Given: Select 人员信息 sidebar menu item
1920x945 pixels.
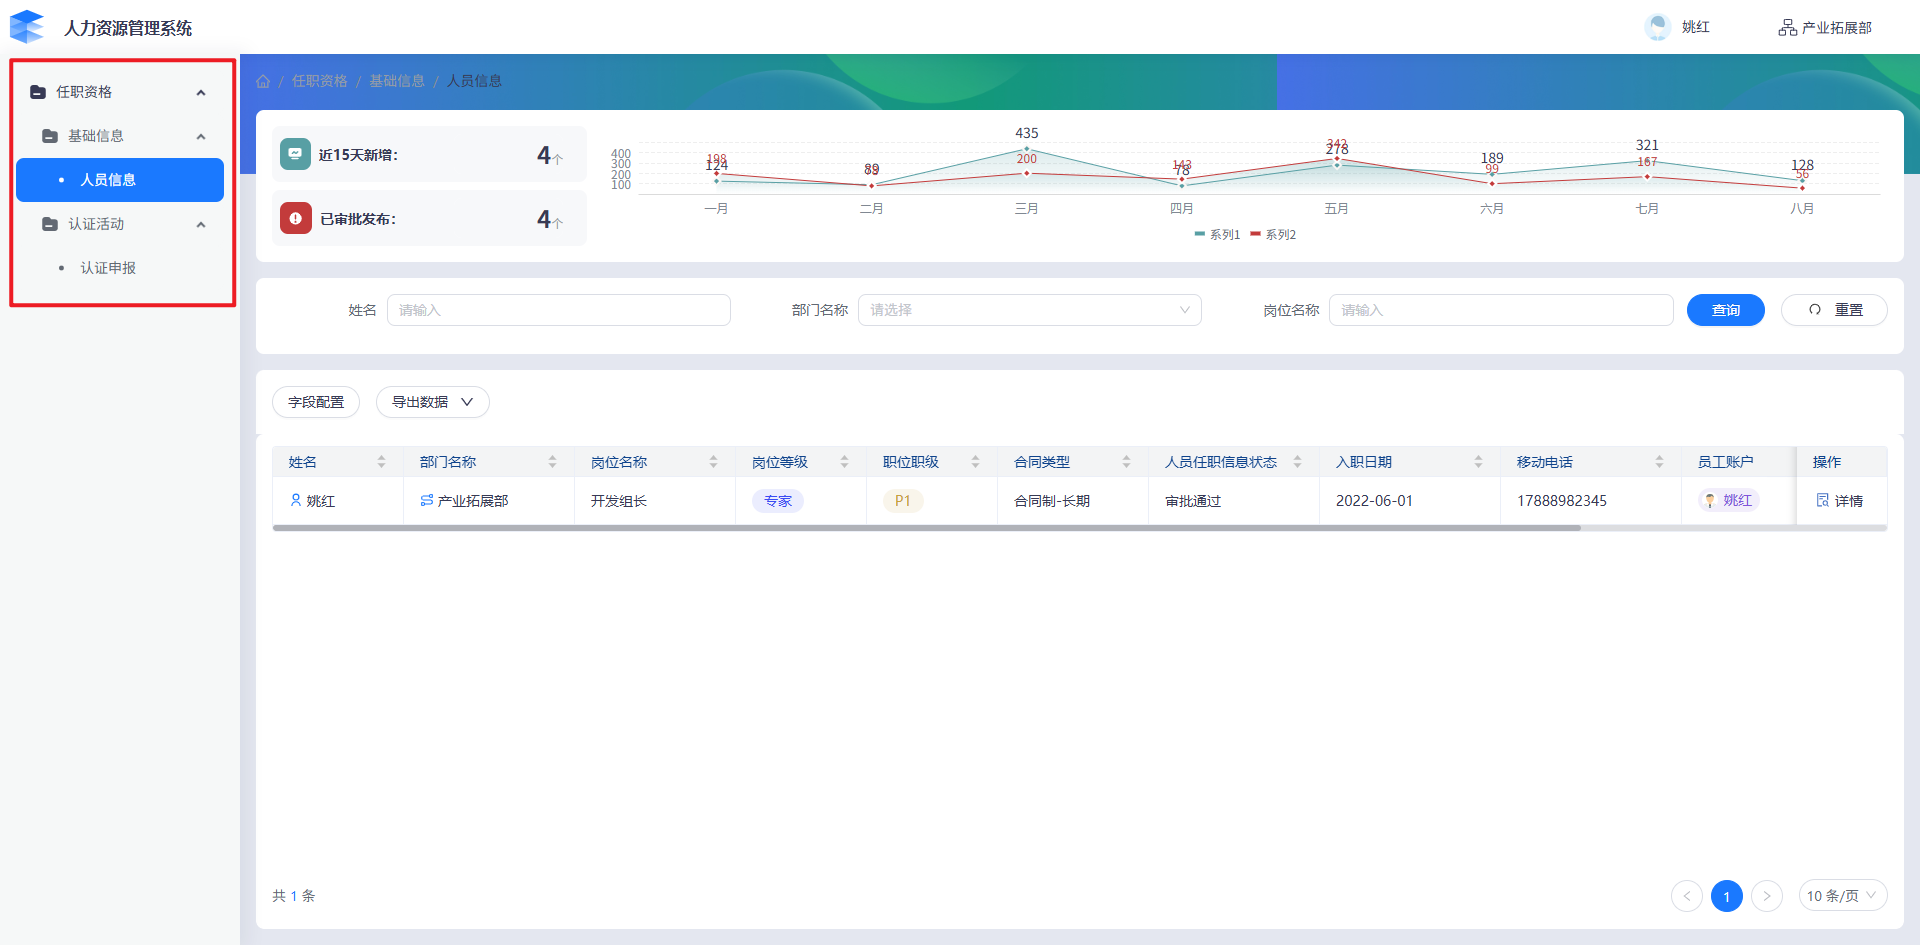Looking at the screenshot, I should [x=108, y=180].
